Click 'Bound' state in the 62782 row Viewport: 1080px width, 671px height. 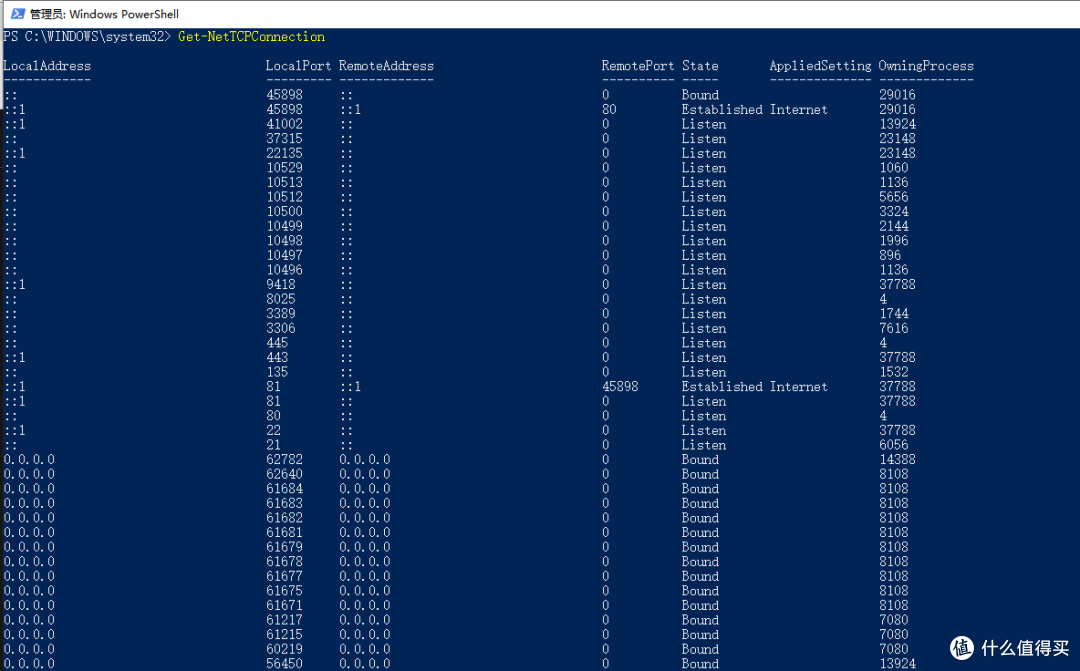[700, 460]
